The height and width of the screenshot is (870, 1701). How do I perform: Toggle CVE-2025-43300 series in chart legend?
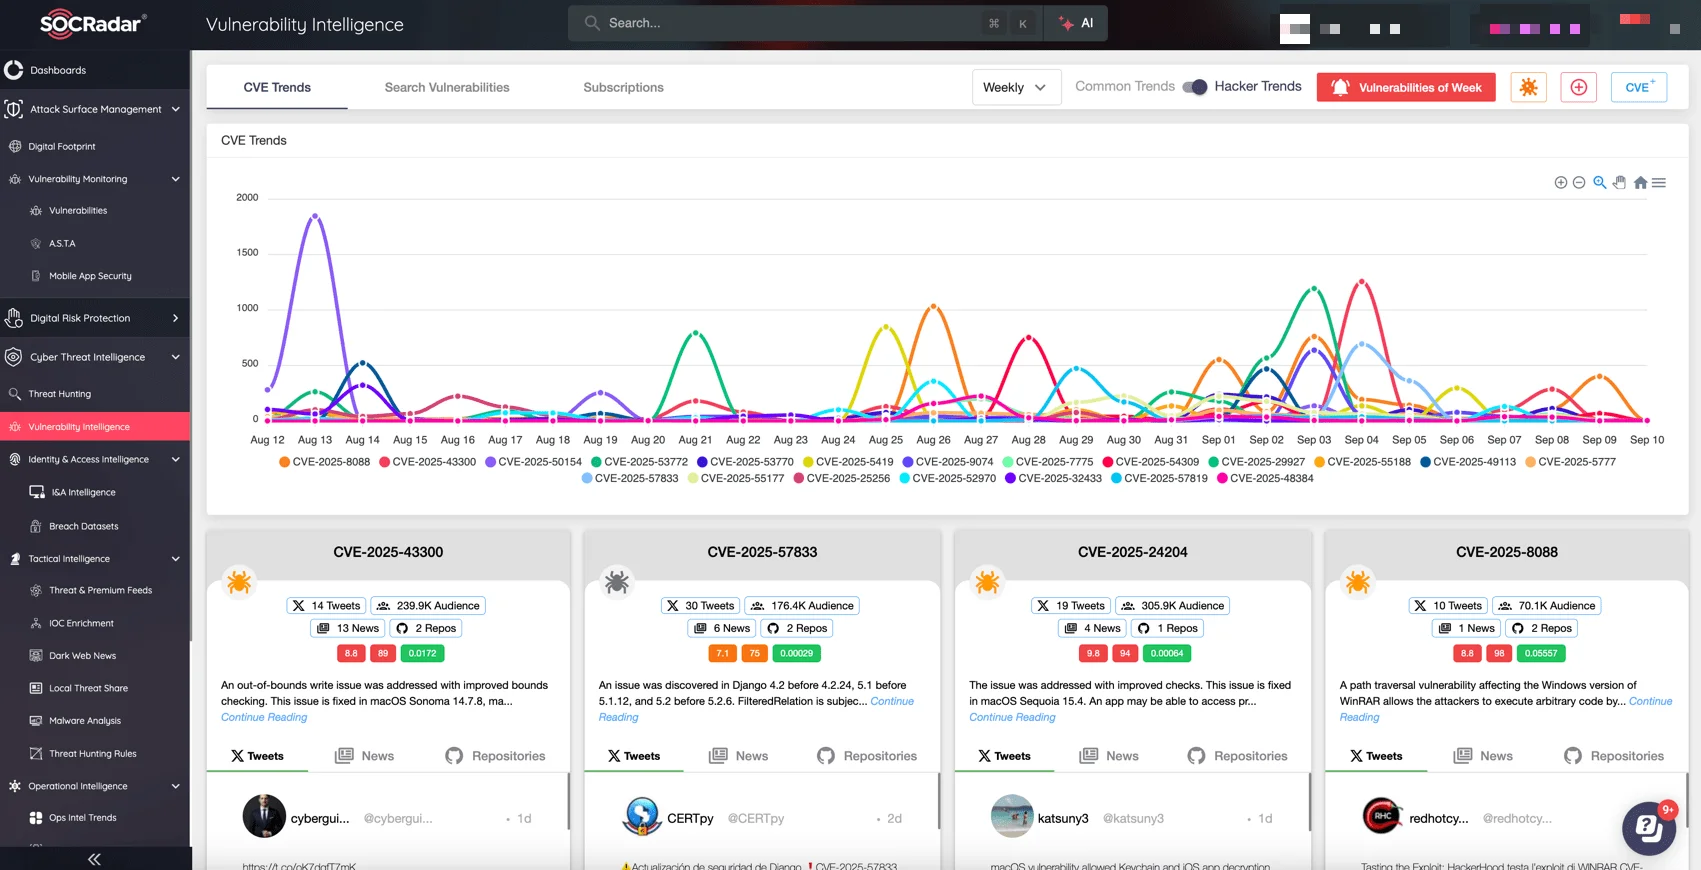click(427, 462)
